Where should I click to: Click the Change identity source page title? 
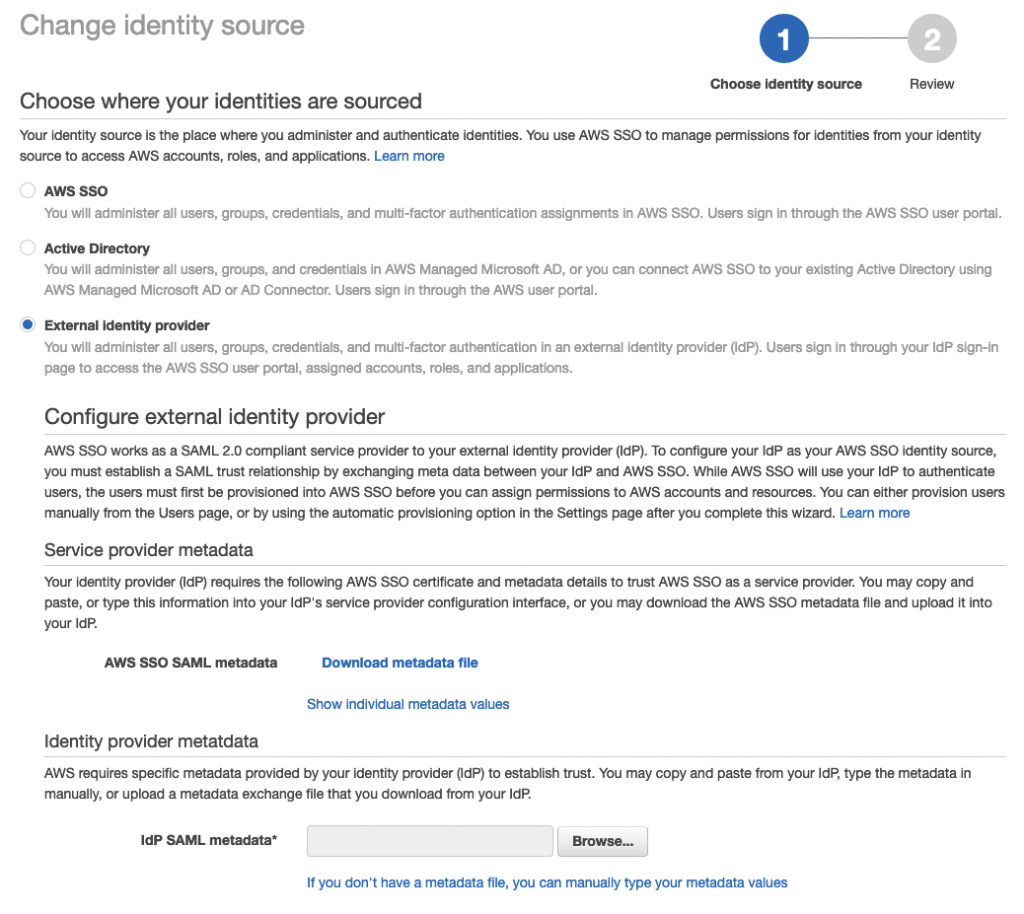pos(162,25)
